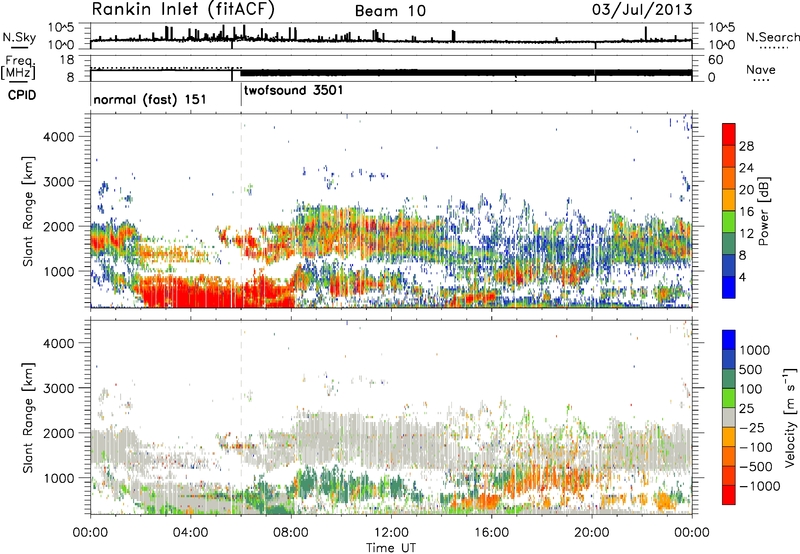The image size is (800, 554).
Task: Click the date '03/Jul/2013'
Action: 642,10
